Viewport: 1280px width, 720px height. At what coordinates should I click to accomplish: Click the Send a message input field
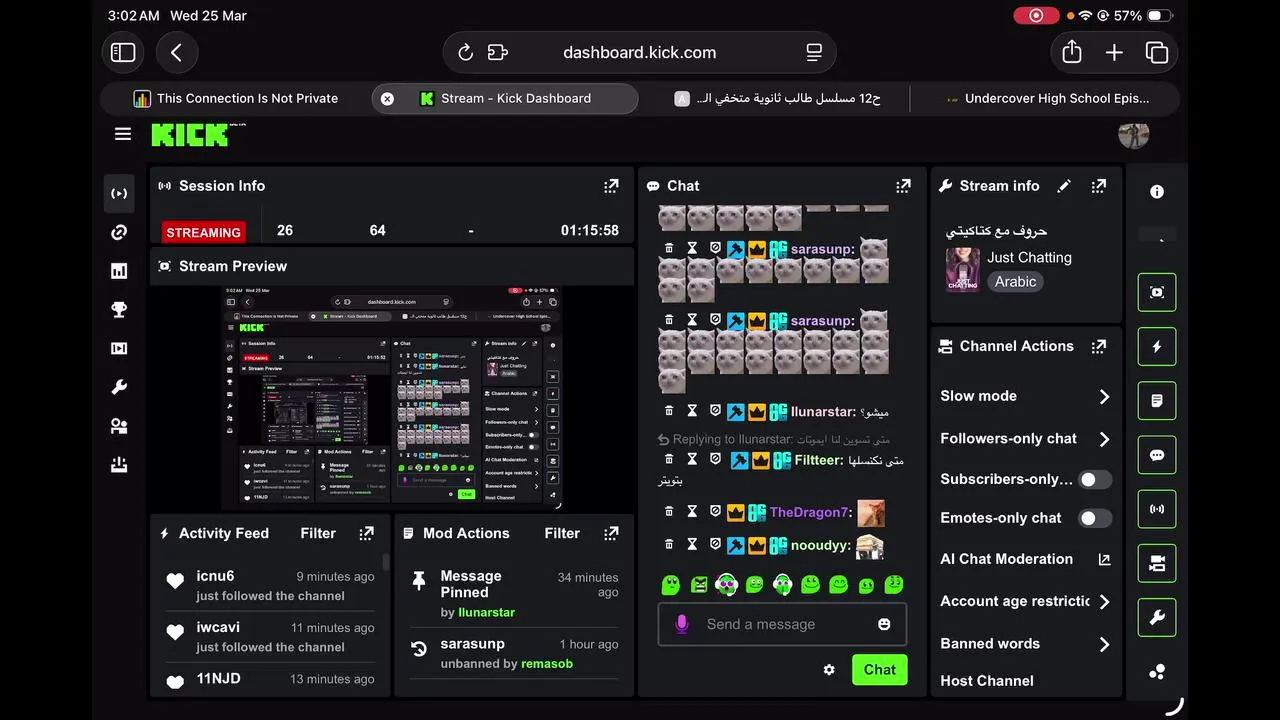click(782, 624)
